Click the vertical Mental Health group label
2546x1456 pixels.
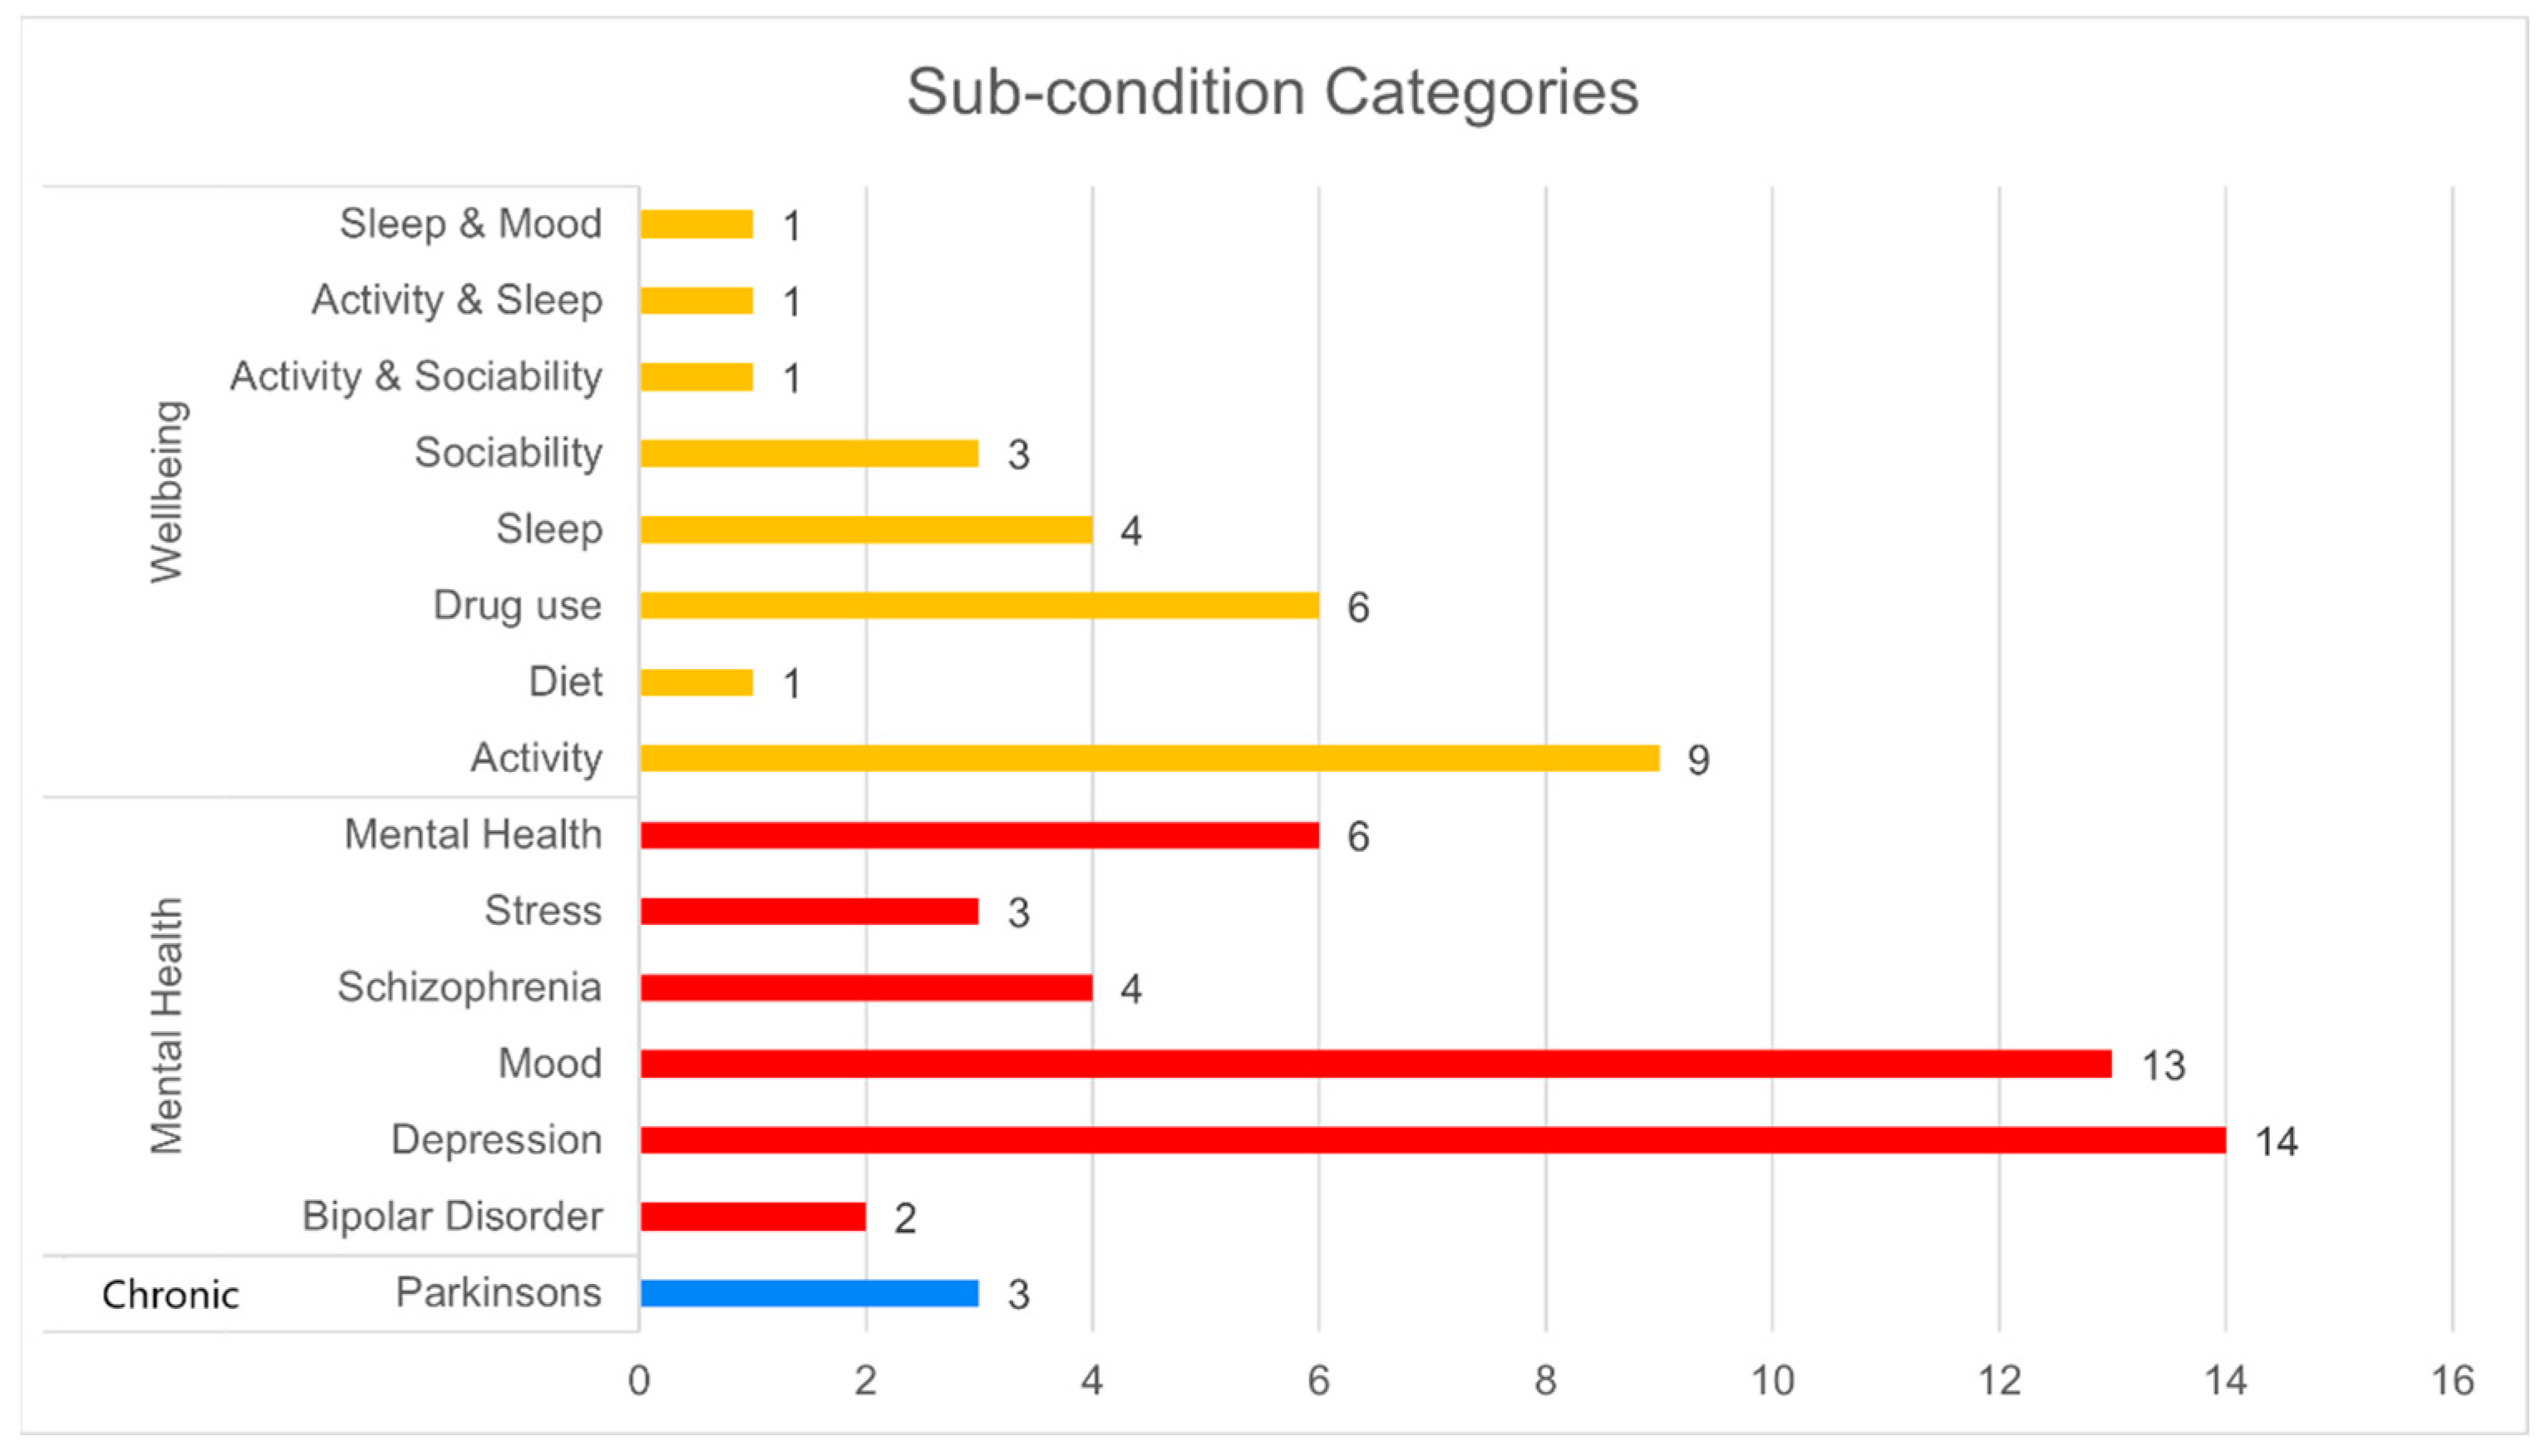click(x=167, y=1026)
